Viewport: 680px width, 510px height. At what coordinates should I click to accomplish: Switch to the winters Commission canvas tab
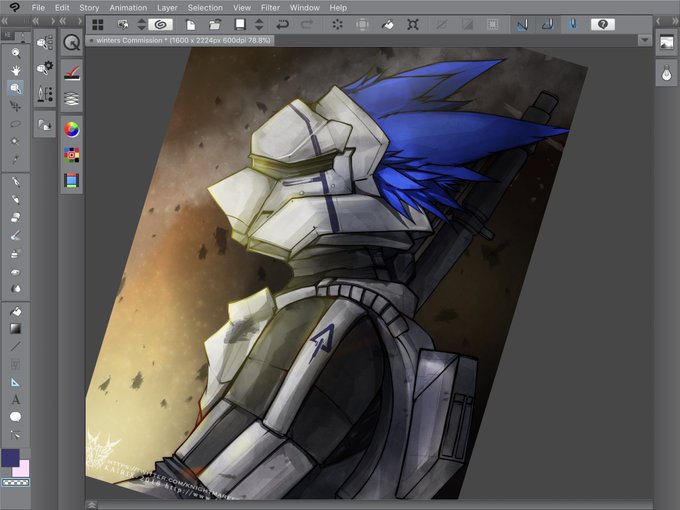pyautogui.click(x=180, y=40)
